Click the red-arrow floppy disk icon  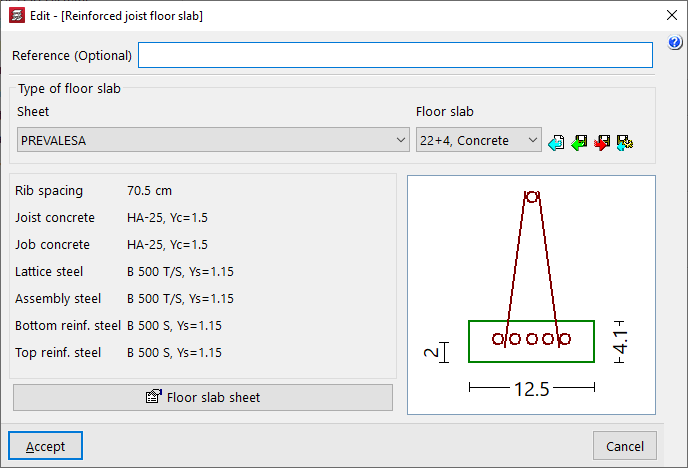[602, 143]
